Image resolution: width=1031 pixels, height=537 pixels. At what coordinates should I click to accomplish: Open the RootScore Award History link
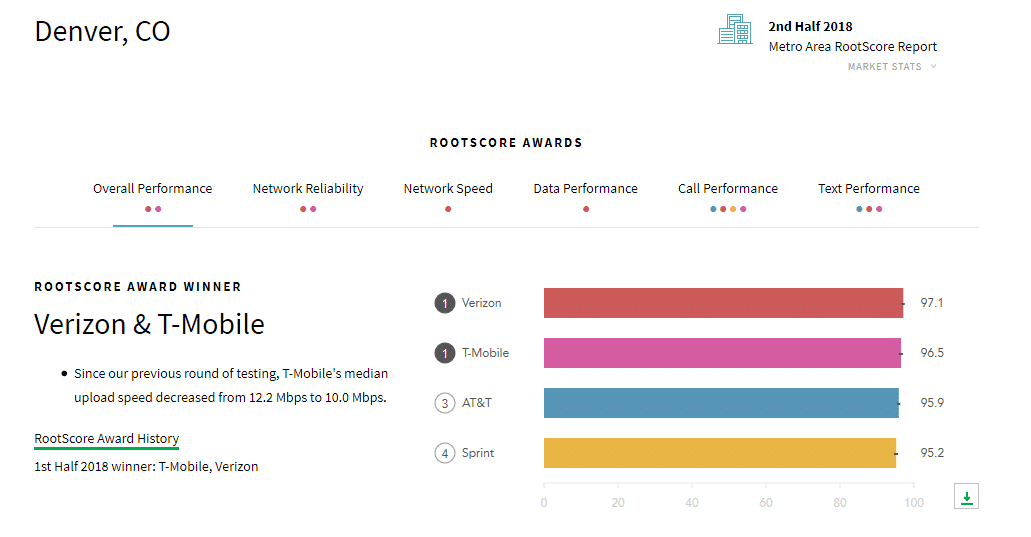click(x=107, y=438)
